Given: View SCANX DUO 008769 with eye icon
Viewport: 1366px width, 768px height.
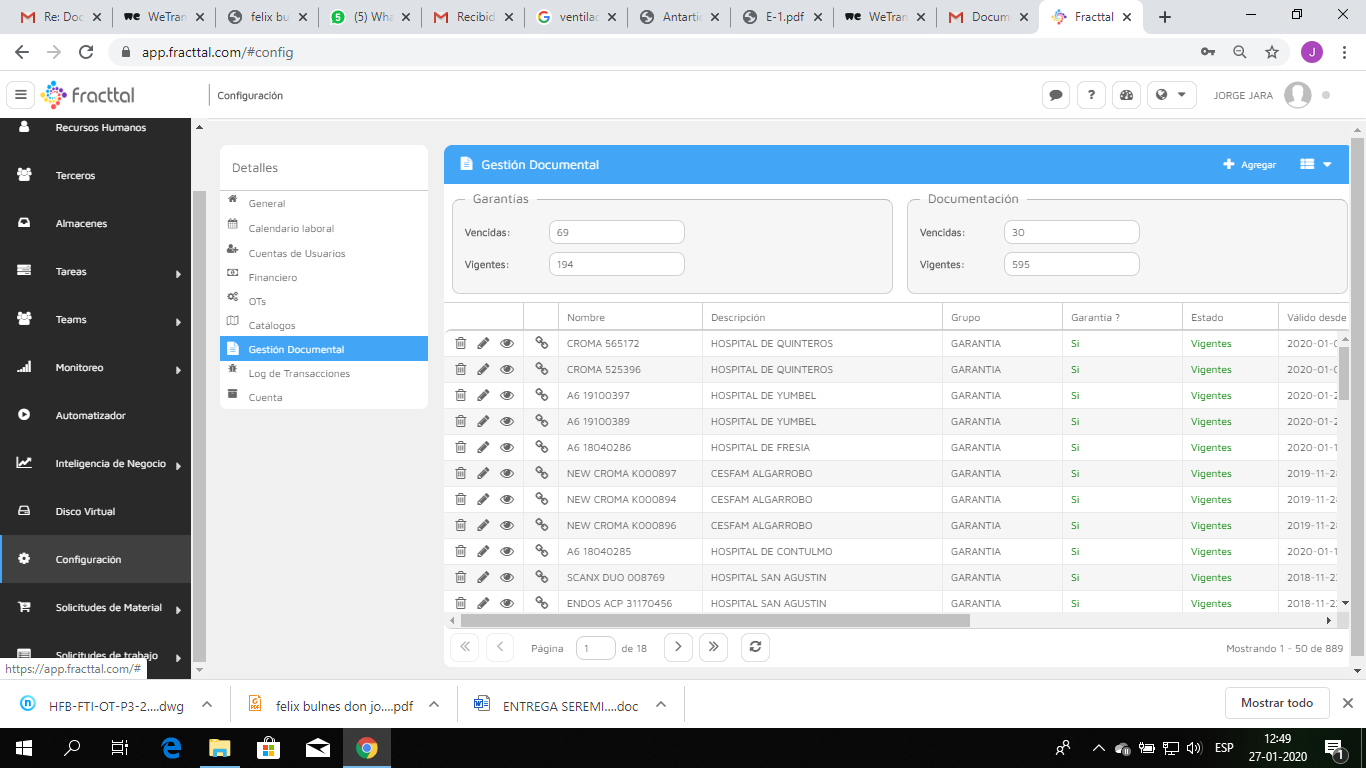Looking at the screenshot, I should coord(507,577).
